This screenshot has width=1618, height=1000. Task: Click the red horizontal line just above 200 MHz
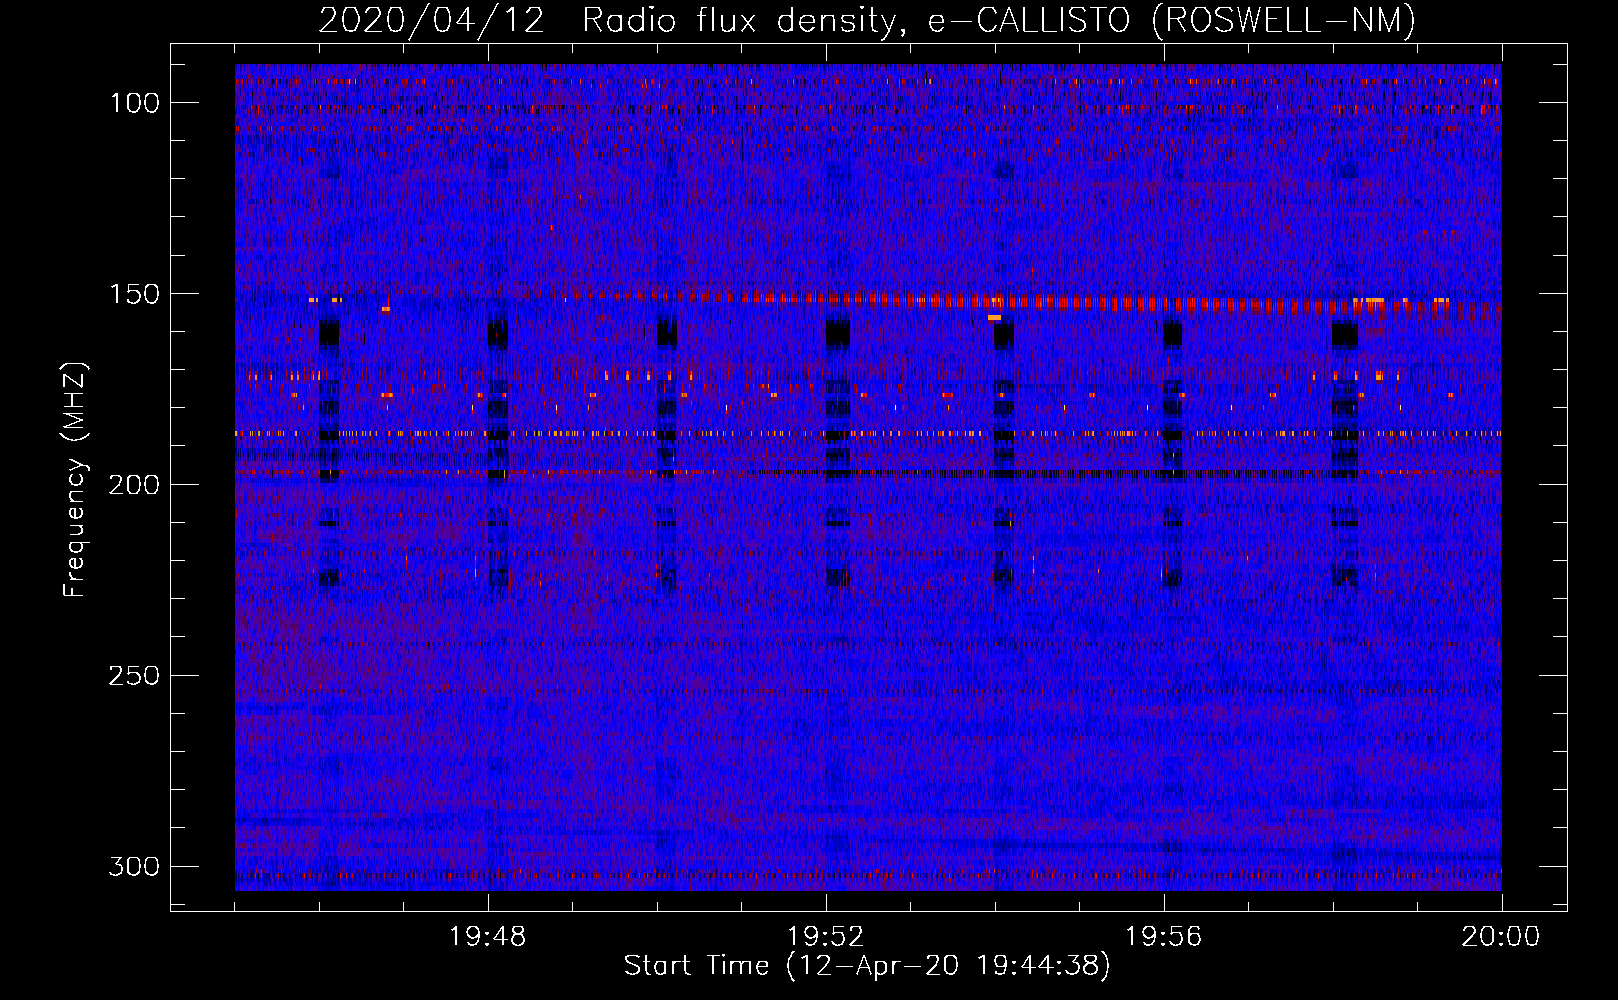click(868, 472)
